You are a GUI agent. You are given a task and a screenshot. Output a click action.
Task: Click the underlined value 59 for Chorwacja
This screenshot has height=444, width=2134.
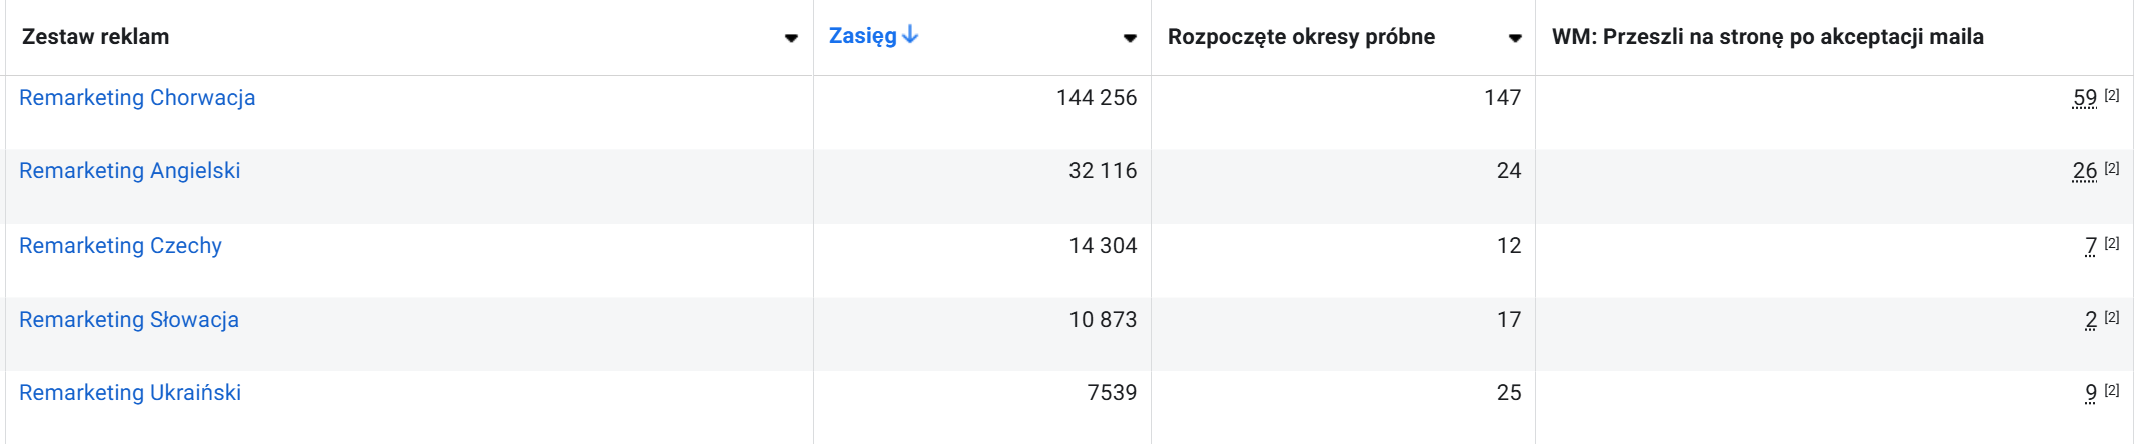coord(2084,98)
